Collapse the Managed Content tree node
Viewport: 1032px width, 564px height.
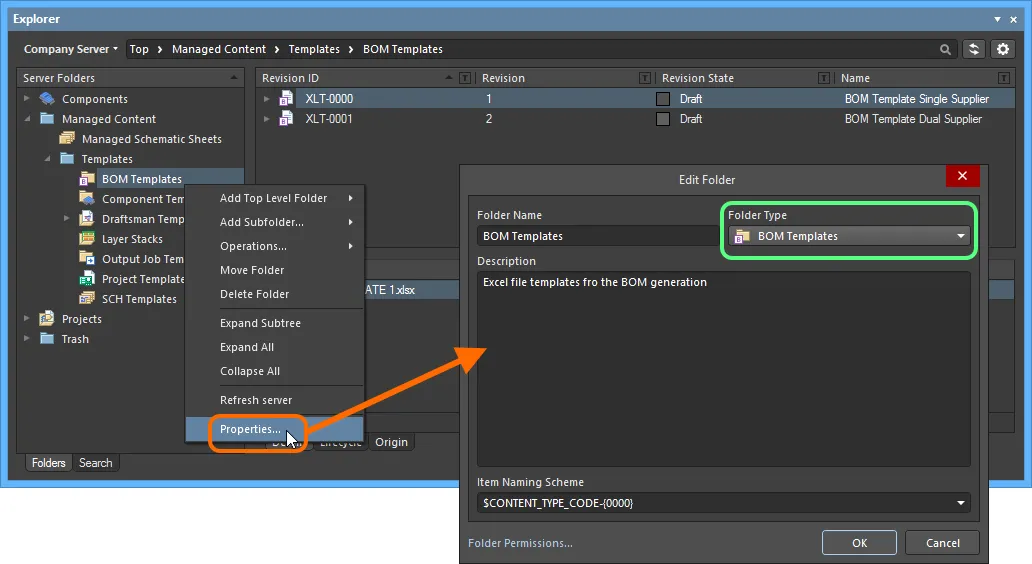pos(27,119)
